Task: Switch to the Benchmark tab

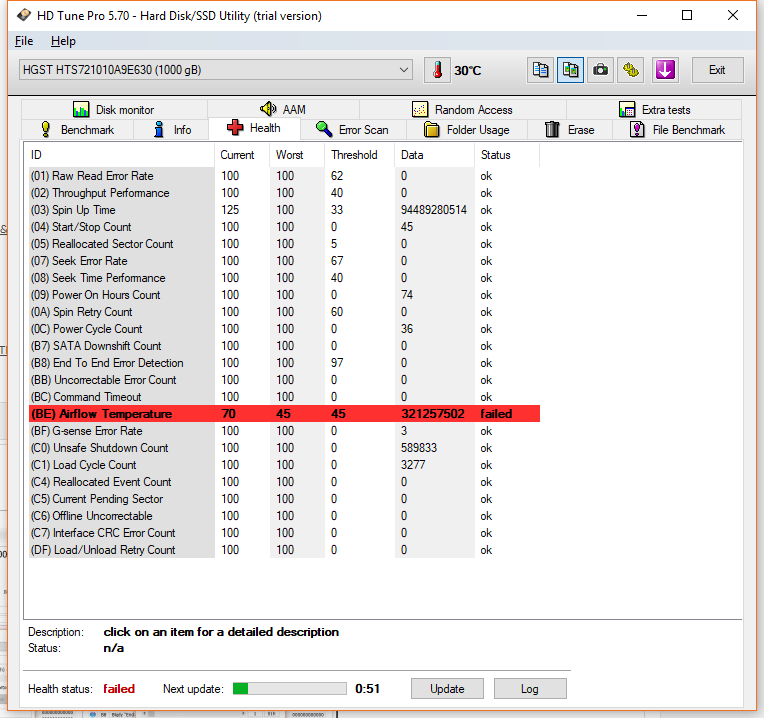Action: (77, 130)
